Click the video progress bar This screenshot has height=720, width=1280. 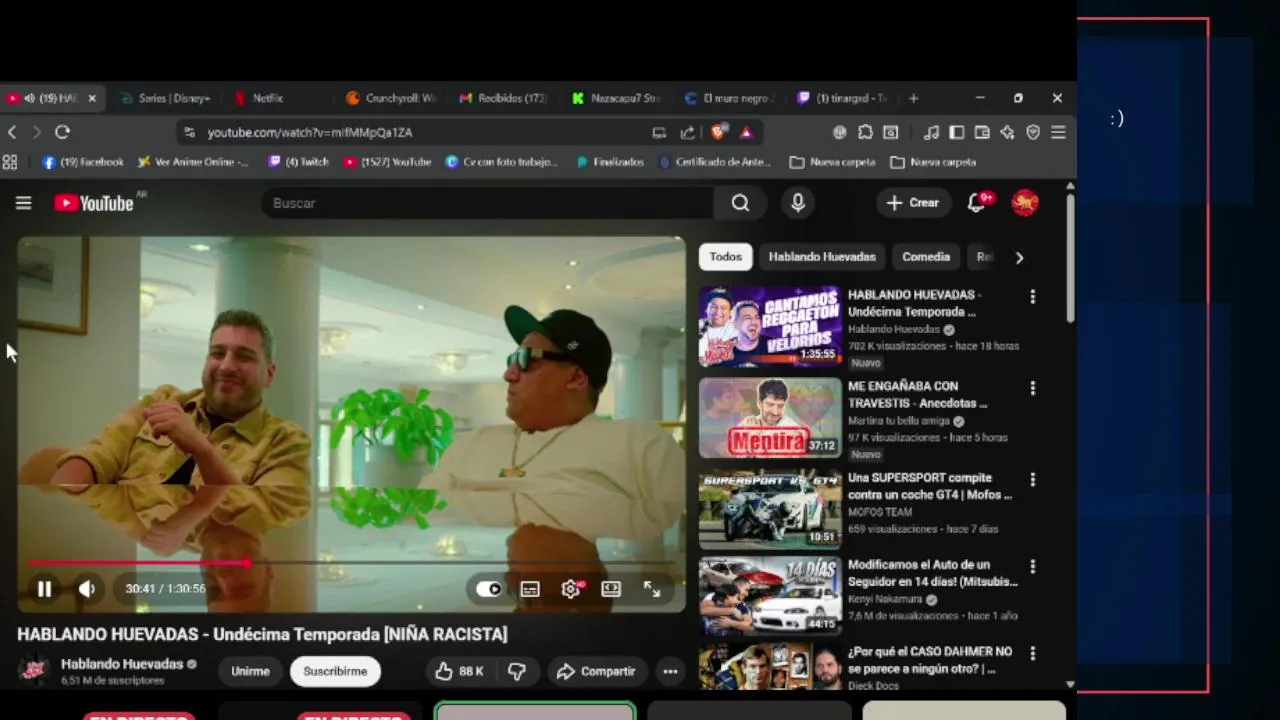[x=351, y=563]
